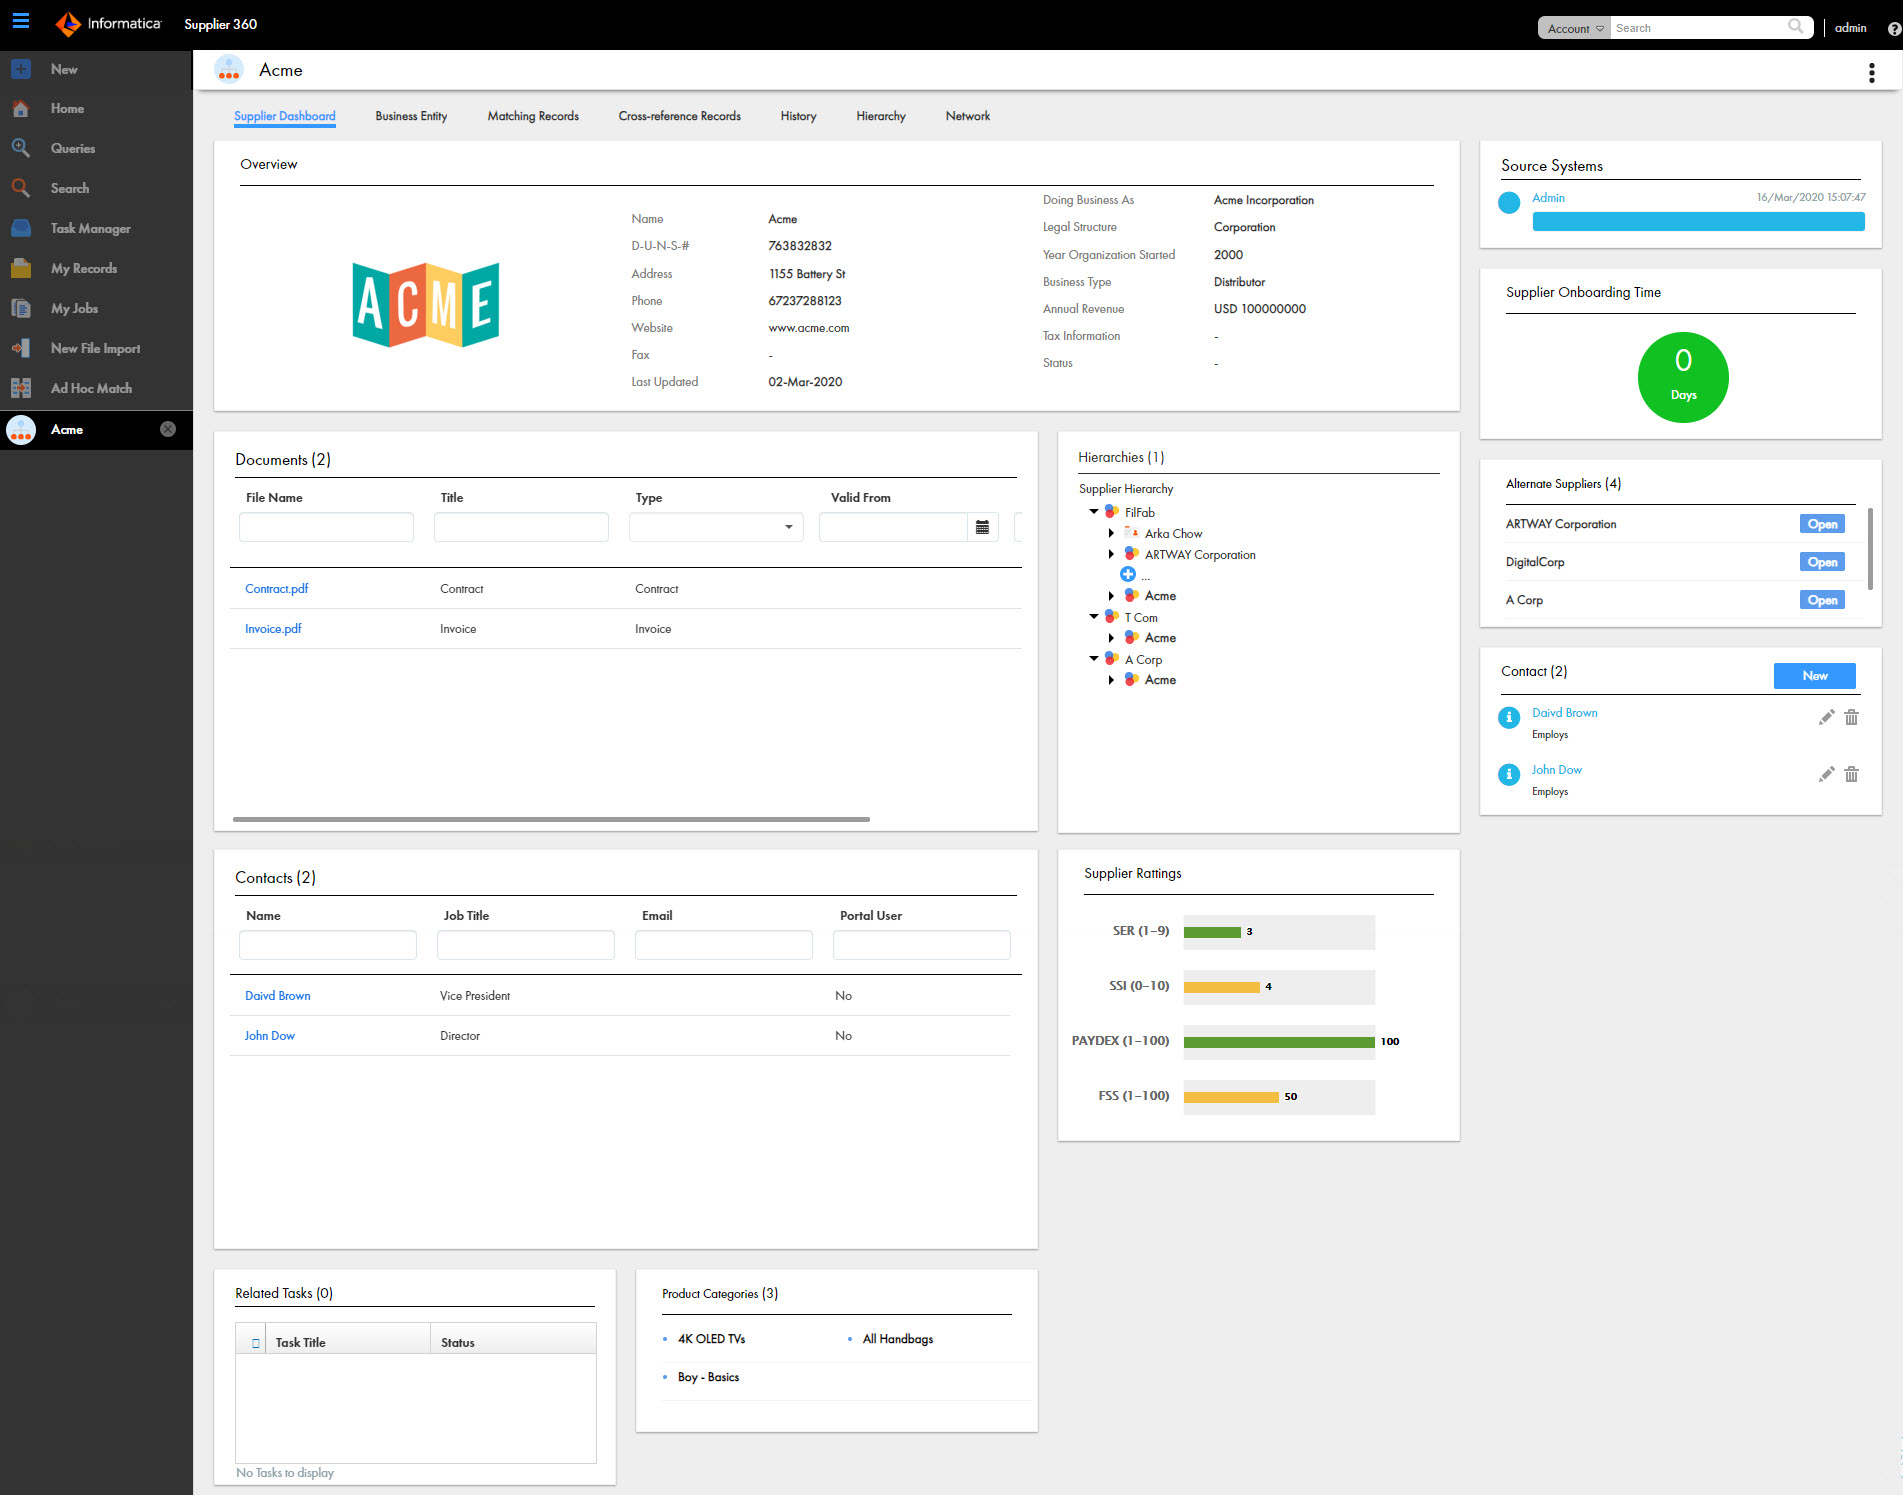Expand the ARTWAY Corporation hierarchy node
This screenshot has width=1903, height=1495.
tap(1111, 554)
